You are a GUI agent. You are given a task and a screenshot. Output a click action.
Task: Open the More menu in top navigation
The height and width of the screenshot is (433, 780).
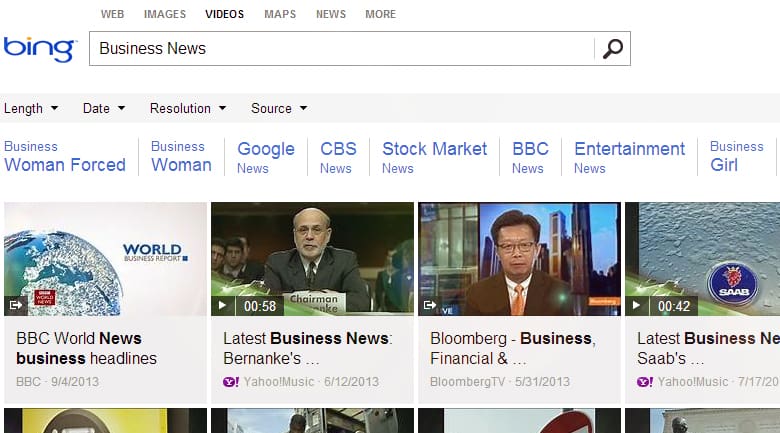tap(380, 14)
